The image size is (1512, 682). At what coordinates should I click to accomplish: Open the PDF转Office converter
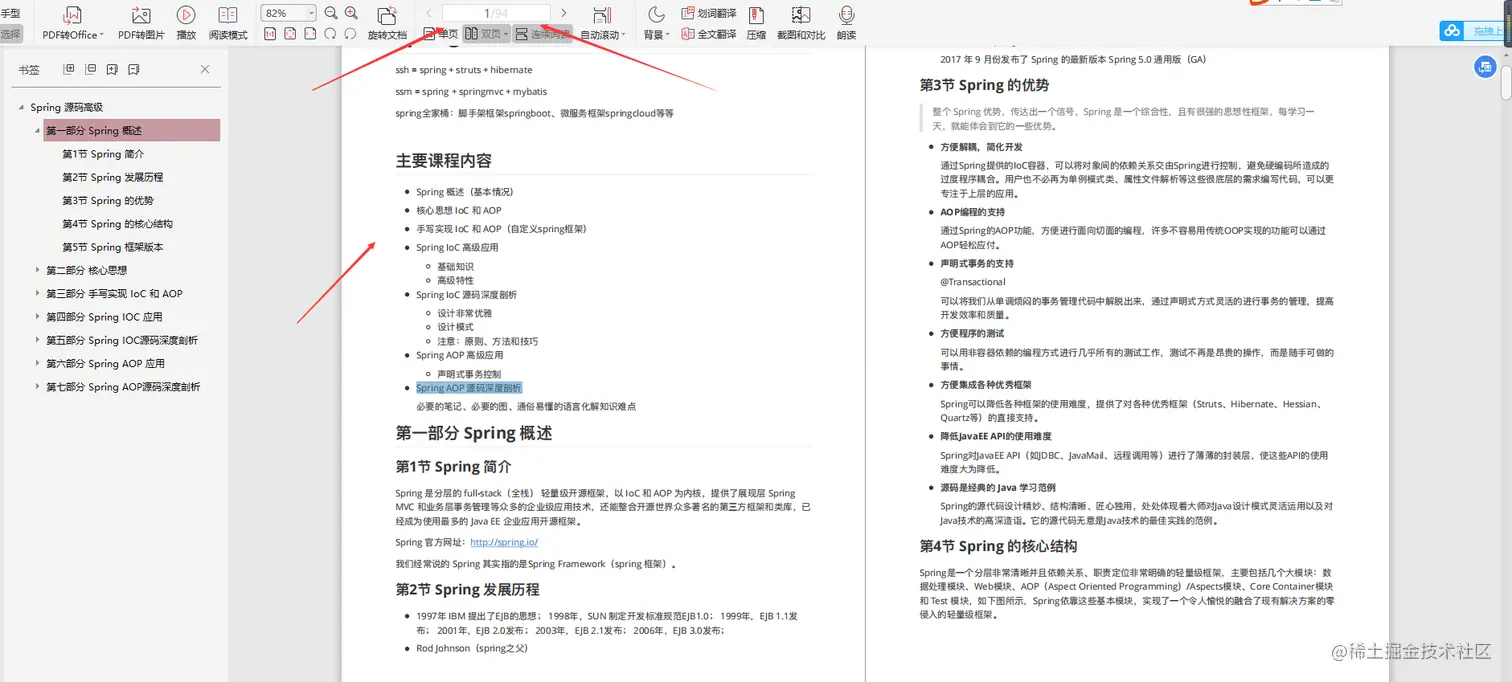72,23
